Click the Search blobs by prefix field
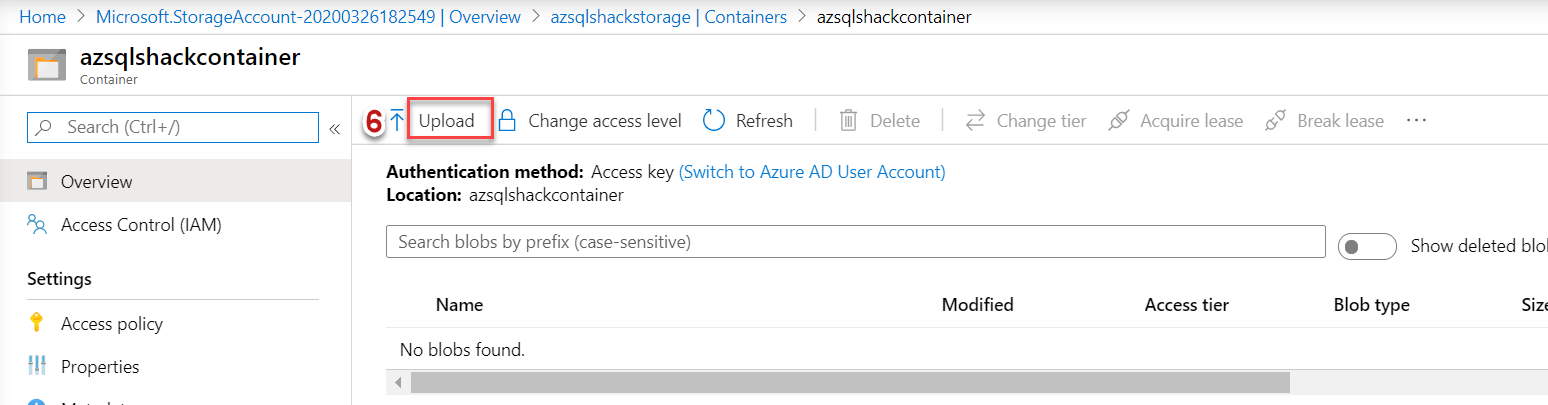1548x405 pixels. (855, 242)
